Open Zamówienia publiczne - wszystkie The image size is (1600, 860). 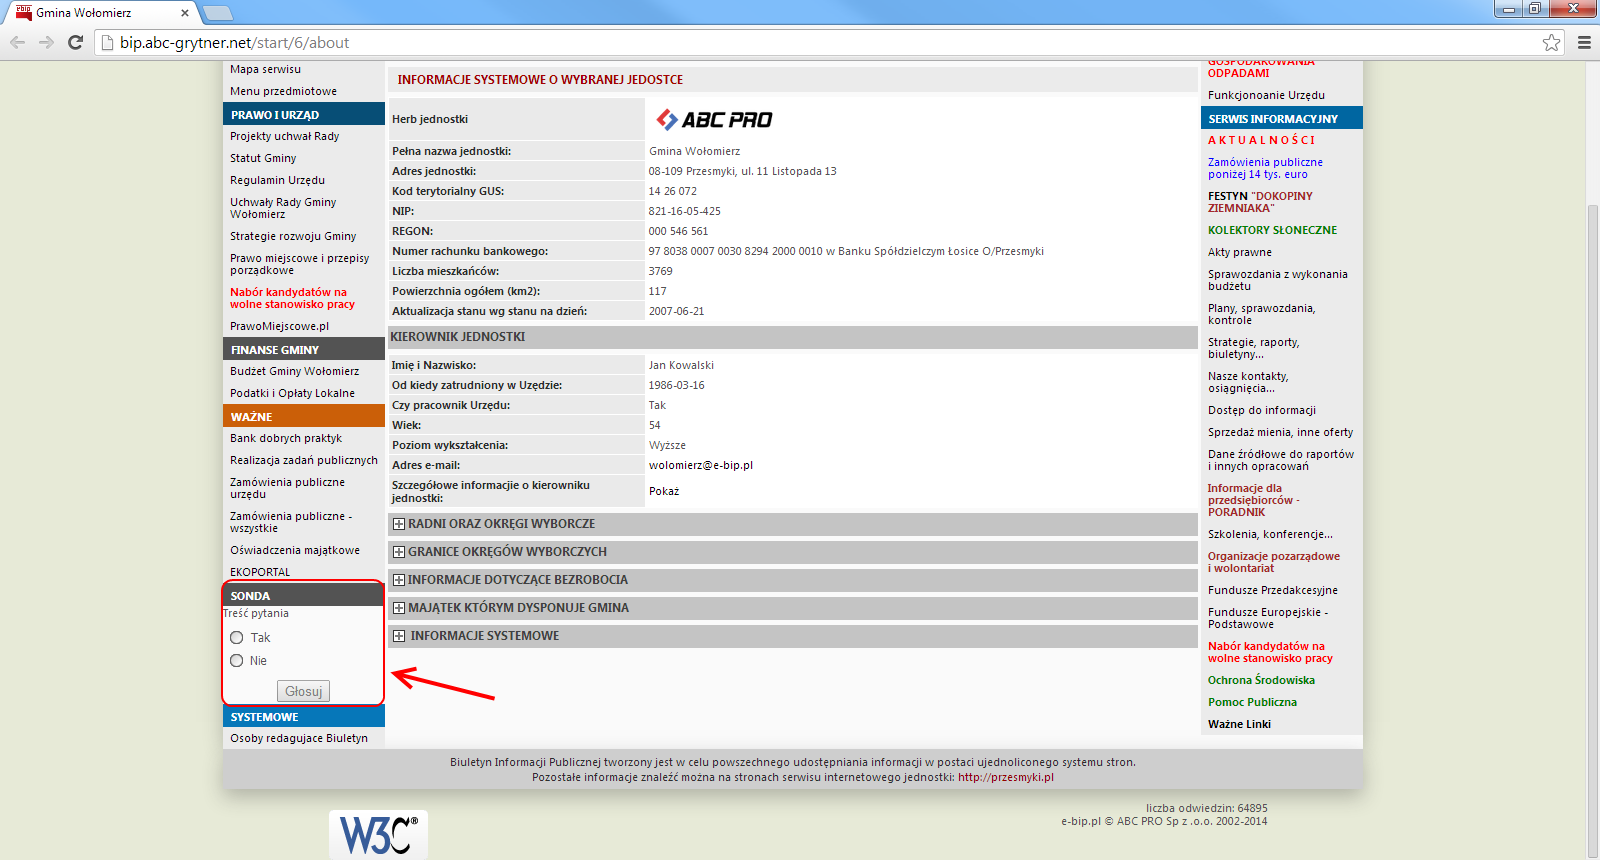[x=291, y=522]
